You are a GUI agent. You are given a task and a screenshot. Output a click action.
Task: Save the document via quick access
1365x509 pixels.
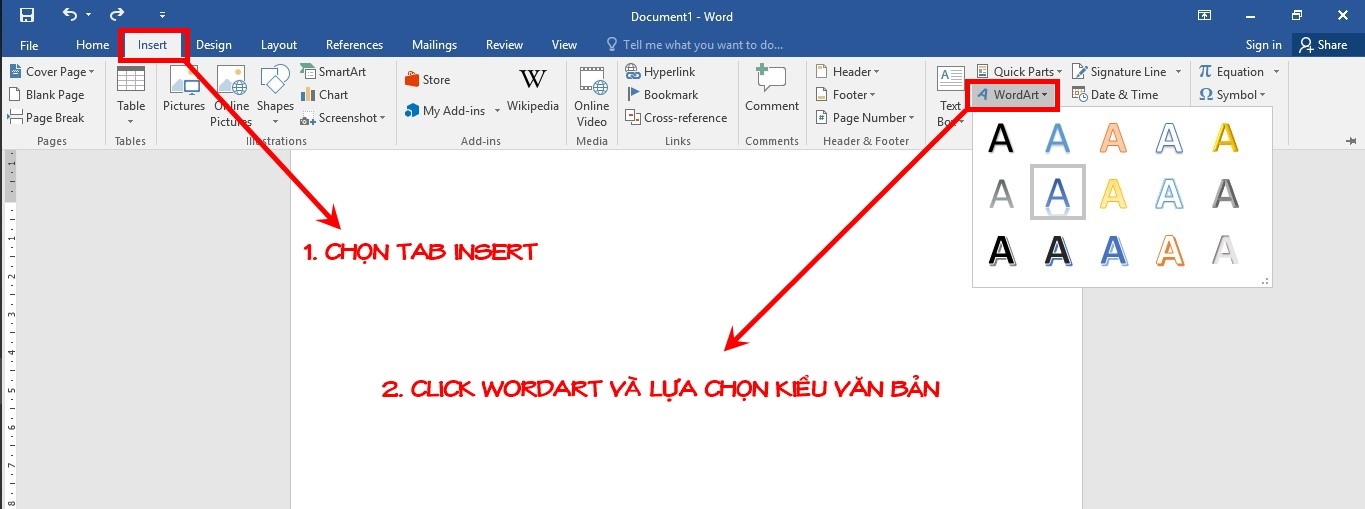click(x=27, y=15)
